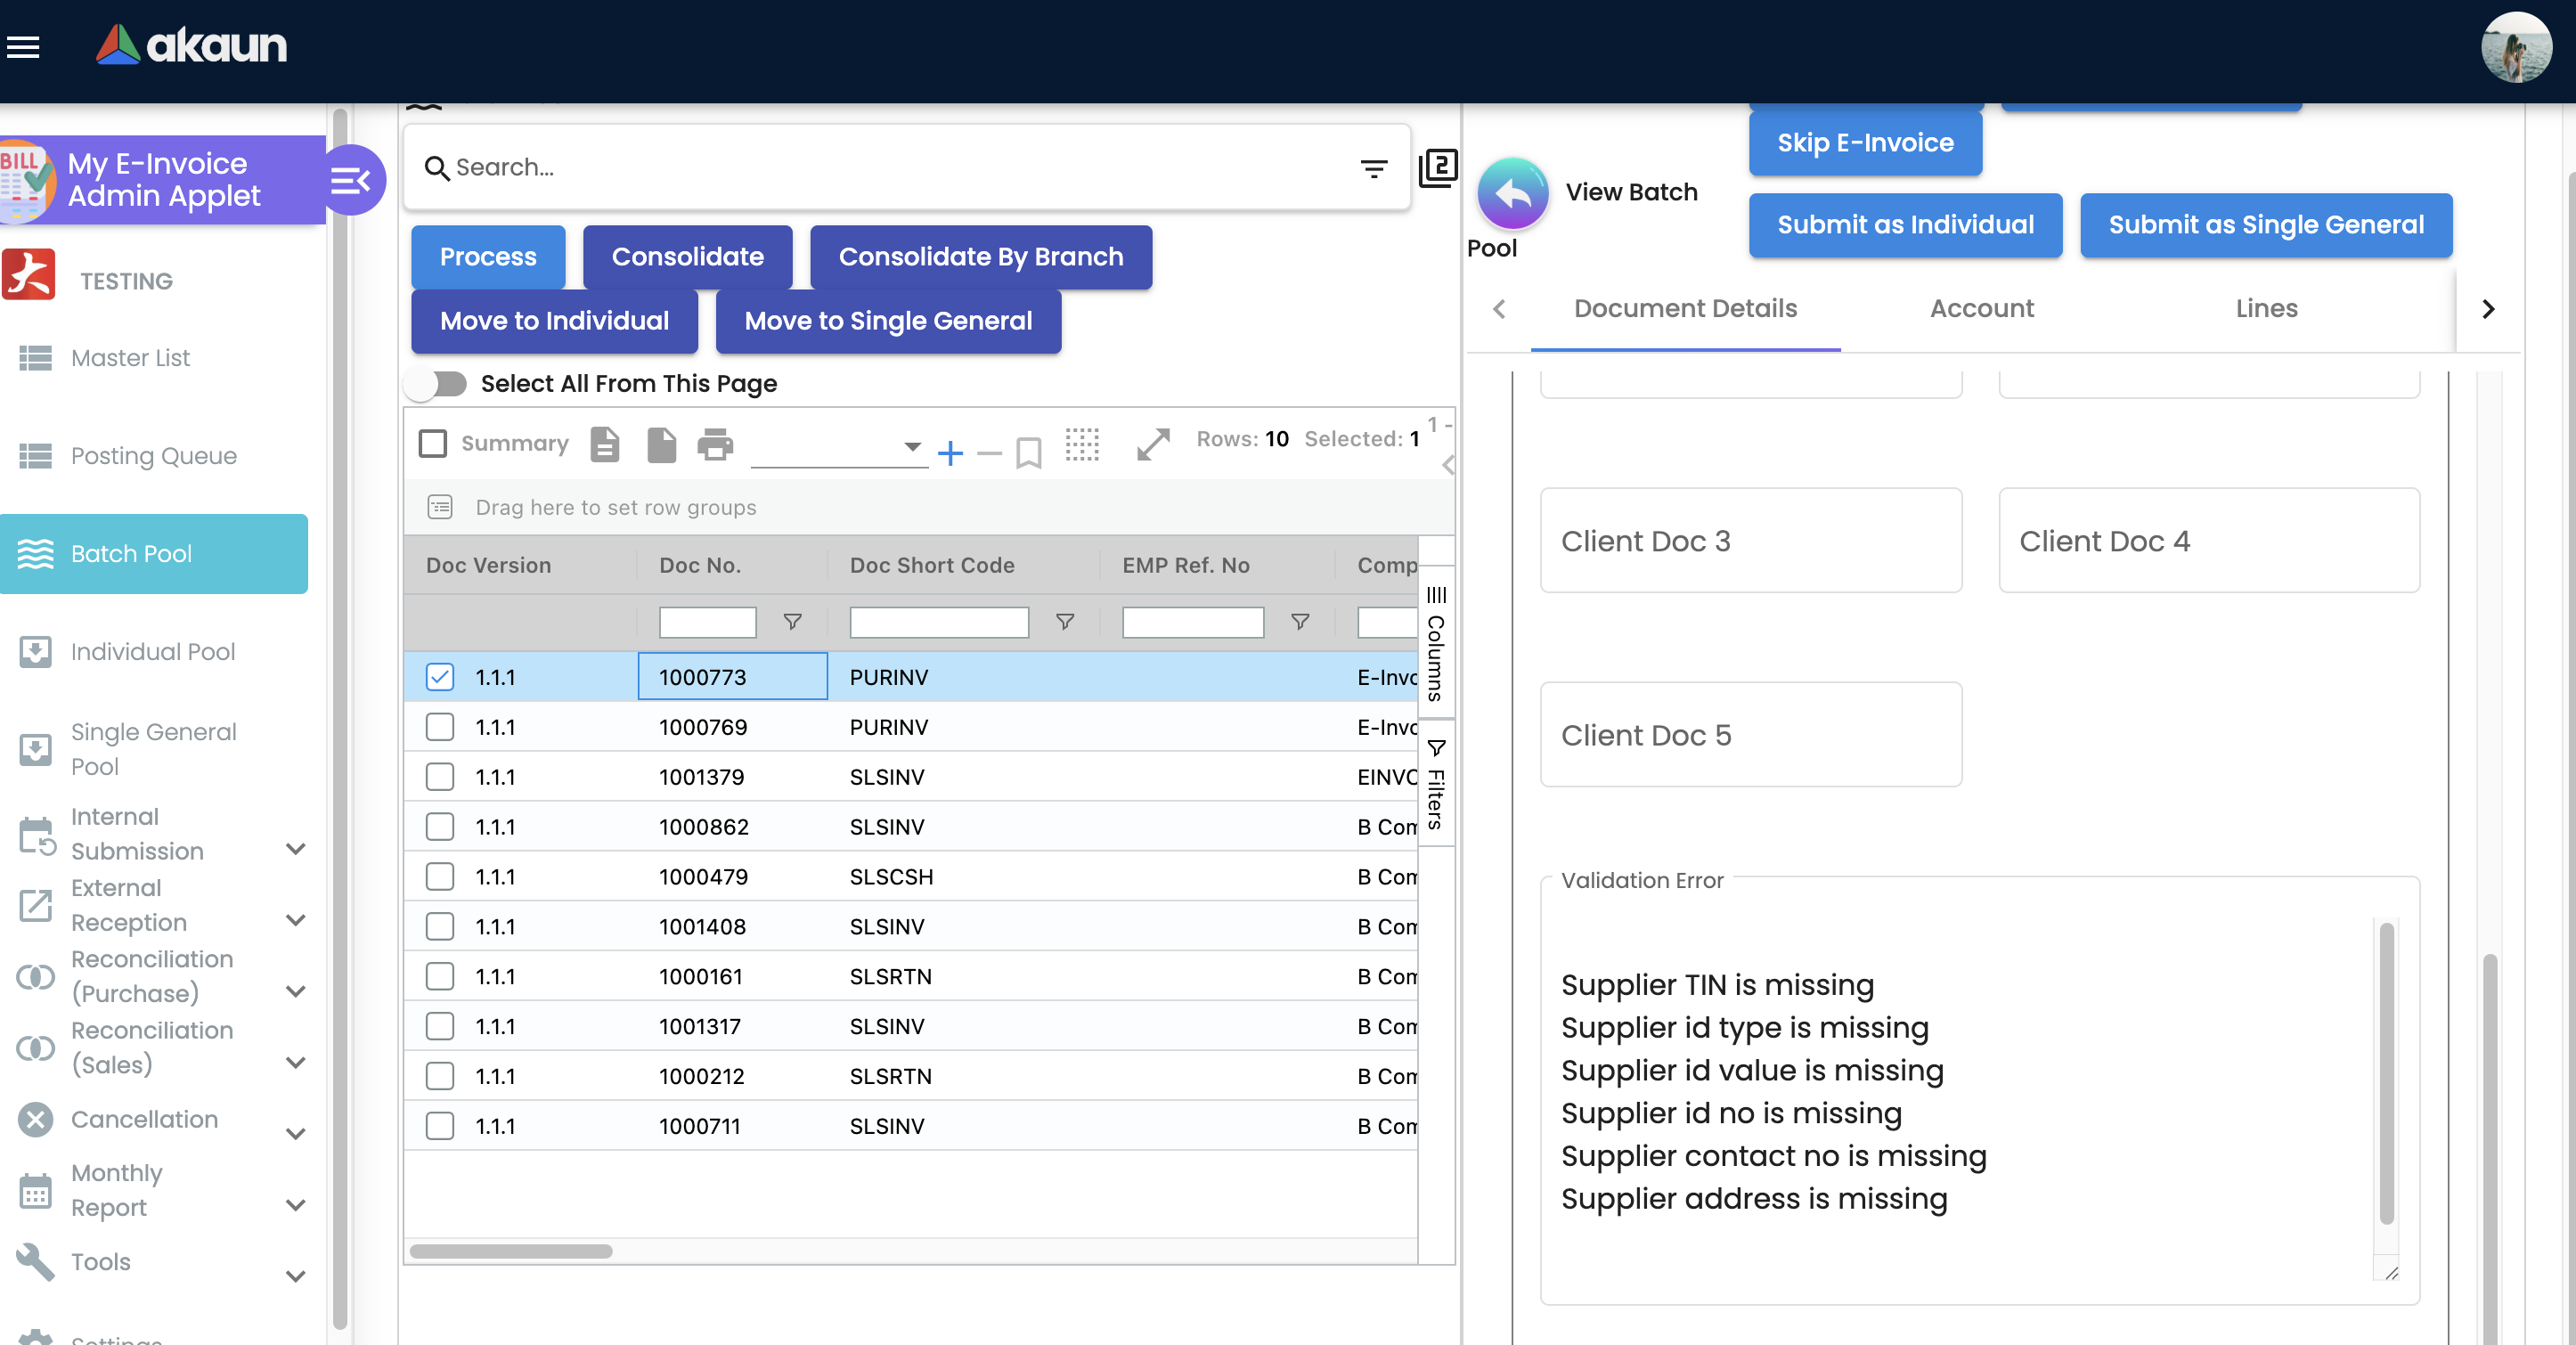Check row with Doc No. 1001408
The width and height of the screenshot is (2576, 1345).
[439, 927]
